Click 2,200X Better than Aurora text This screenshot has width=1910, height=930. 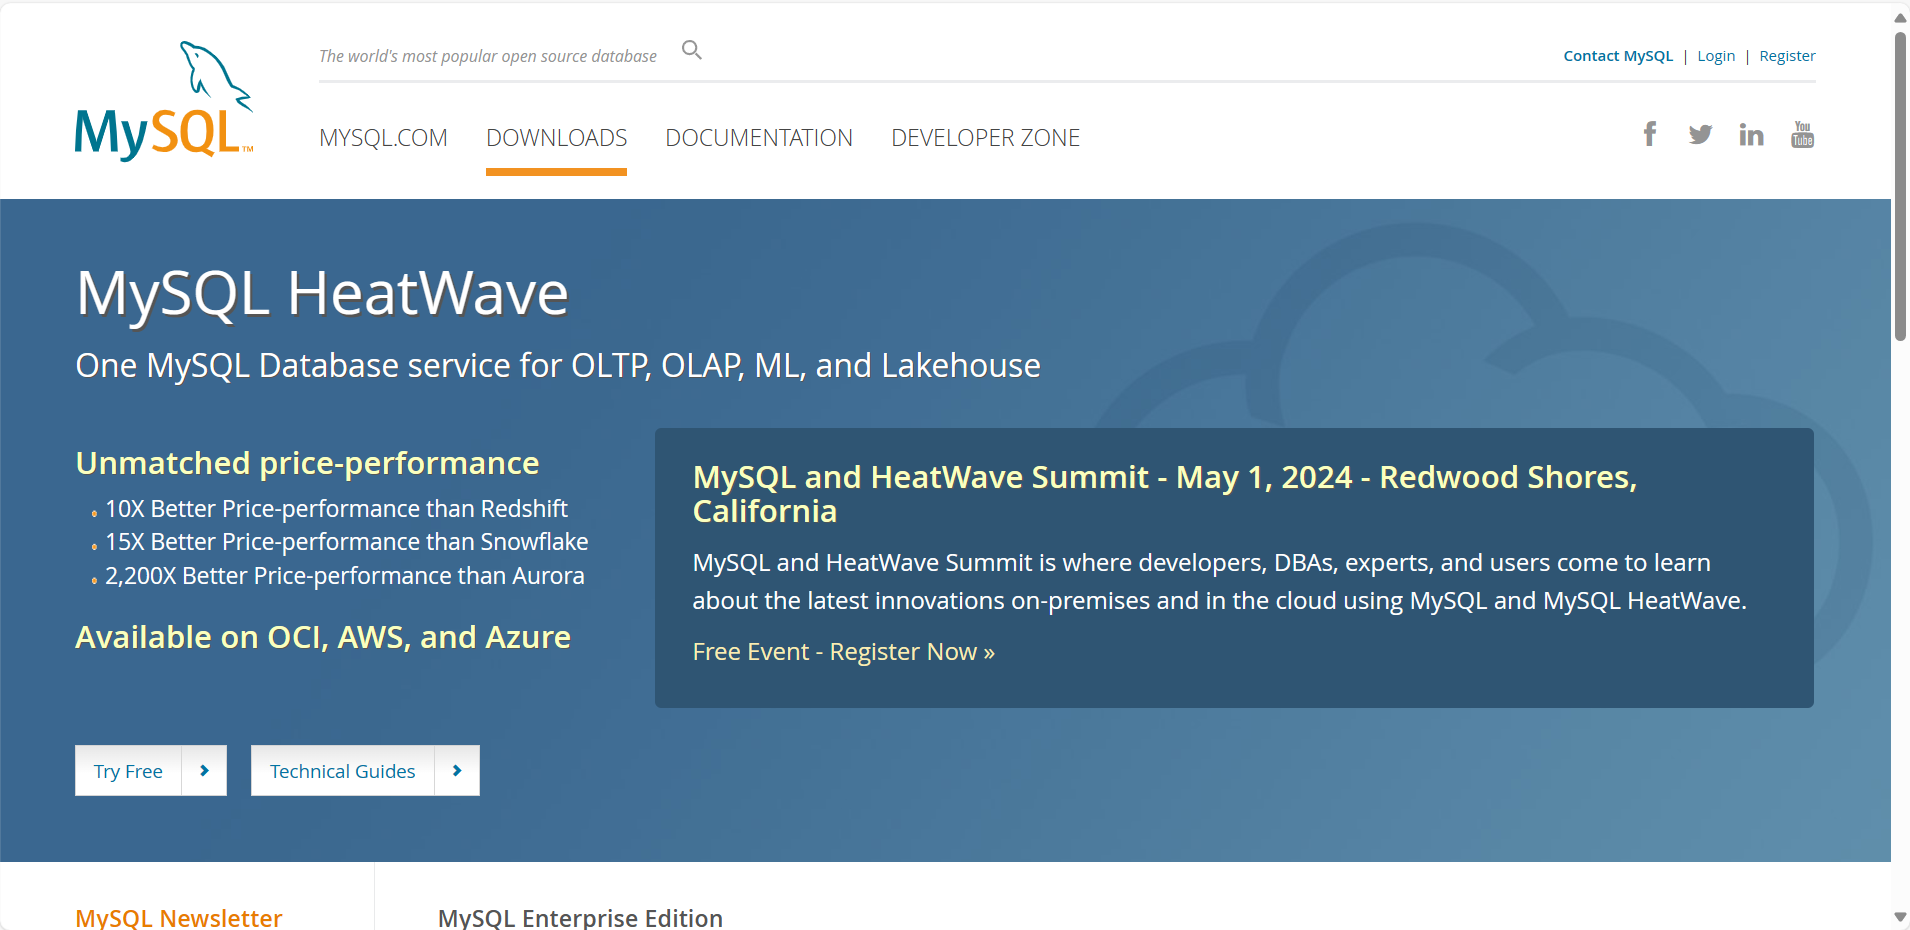coord(344,576)
